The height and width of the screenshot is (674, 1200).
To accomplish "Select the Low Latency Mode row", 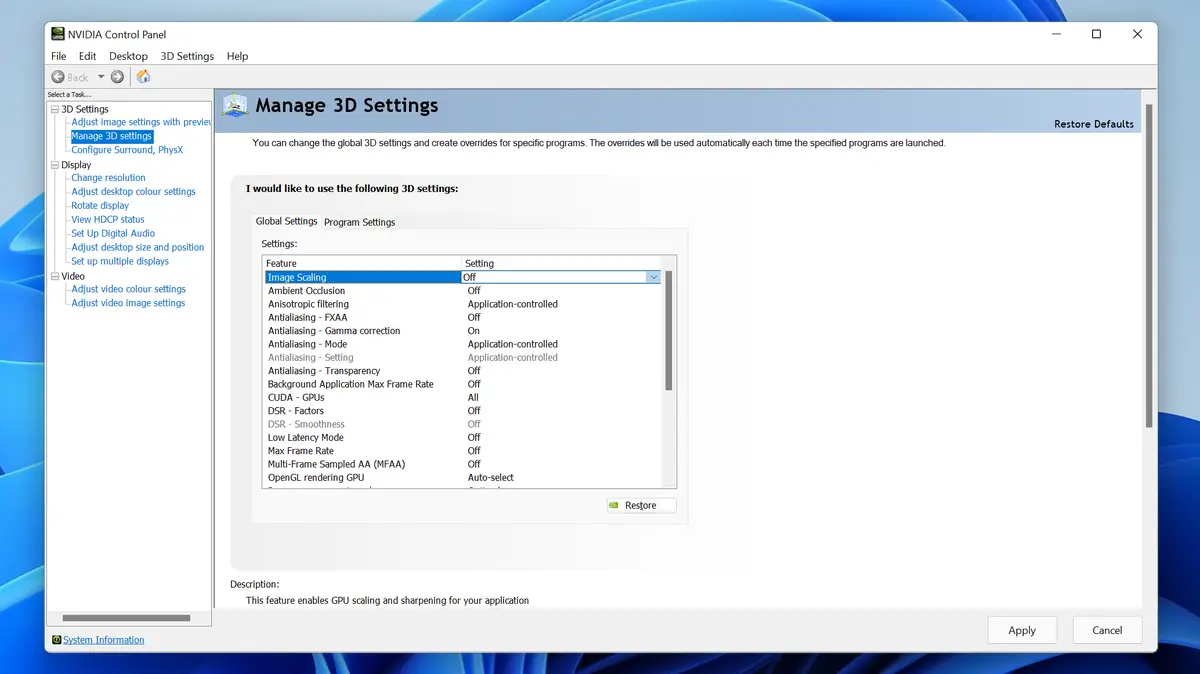I will [x=305, y=438].
